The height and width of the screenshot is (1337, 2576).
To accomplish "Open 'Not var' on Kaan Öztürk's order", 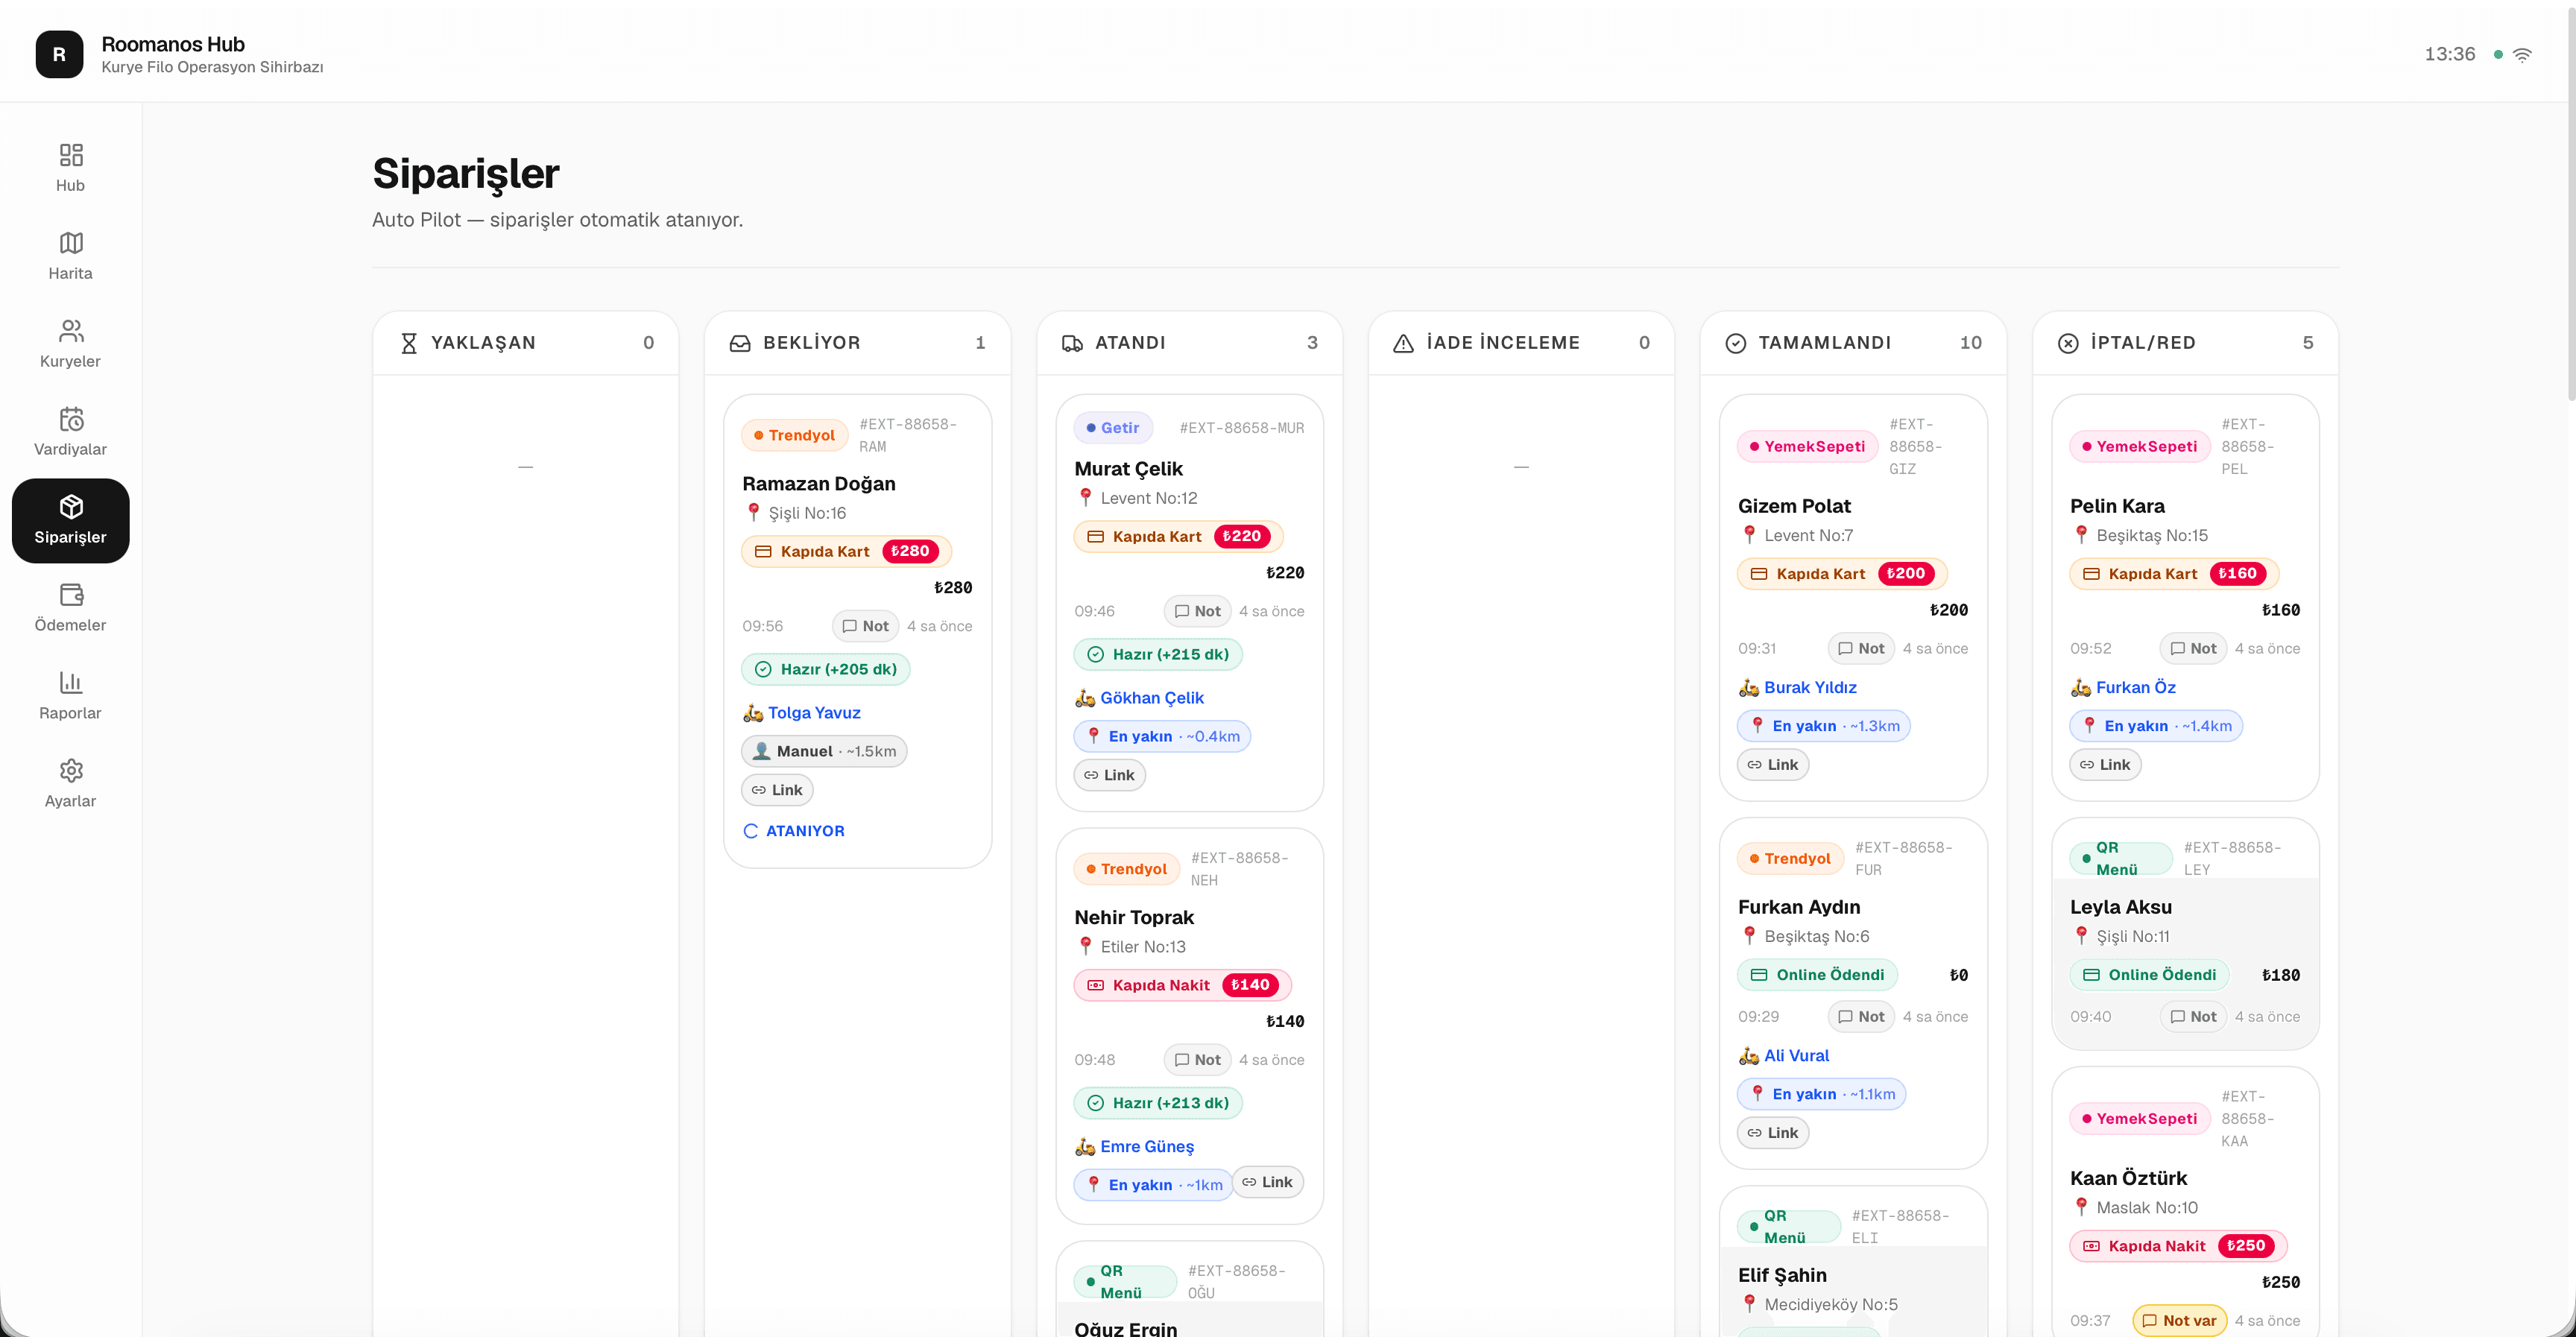I will coord(2180,1321).
